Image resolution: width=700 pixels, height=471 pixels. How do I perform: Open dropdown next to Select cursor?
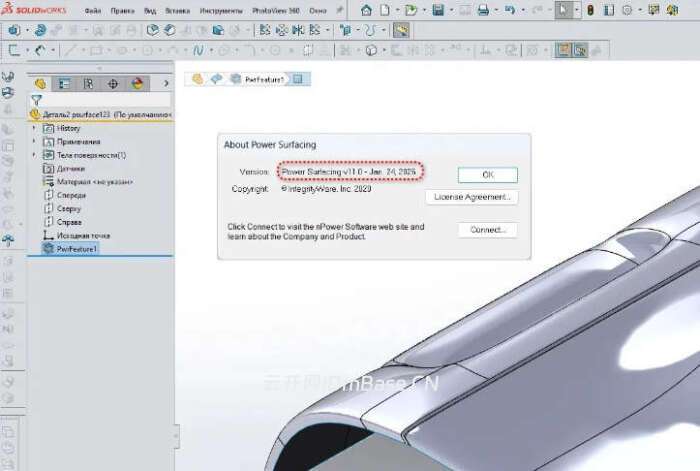tap(576, 10)
